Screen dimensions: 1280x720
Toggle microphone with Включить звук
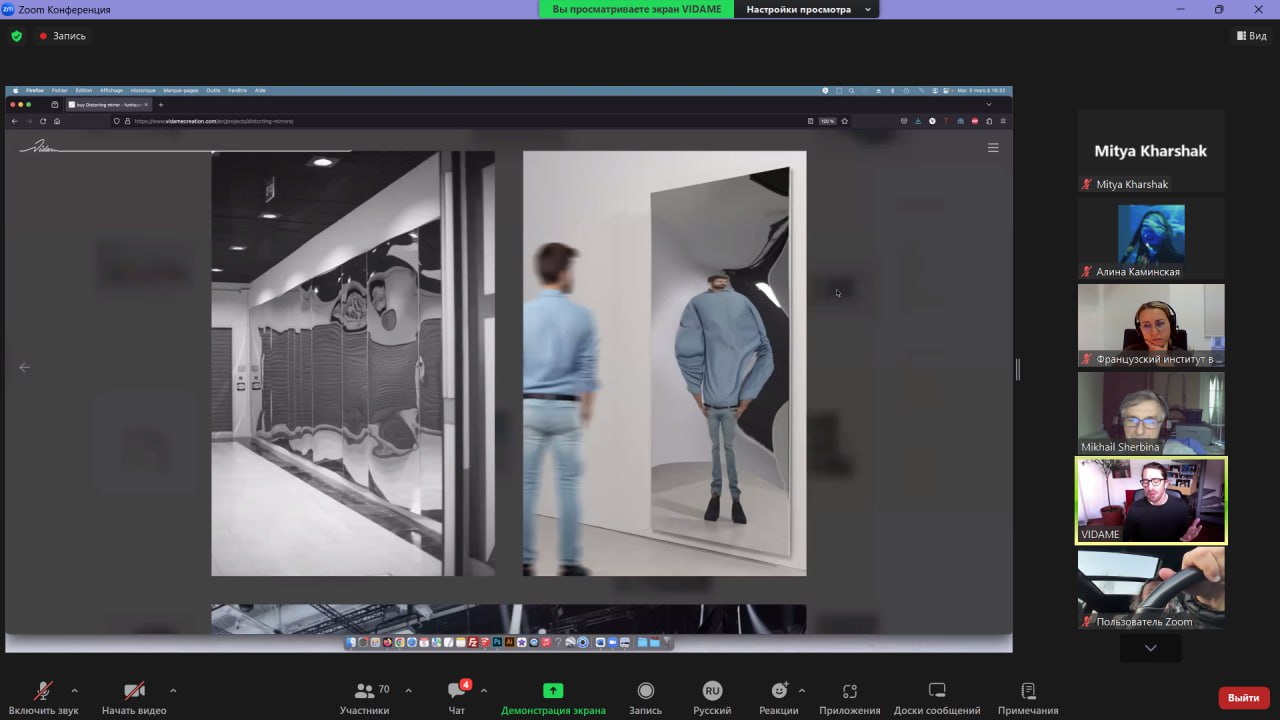pos(43,697)
